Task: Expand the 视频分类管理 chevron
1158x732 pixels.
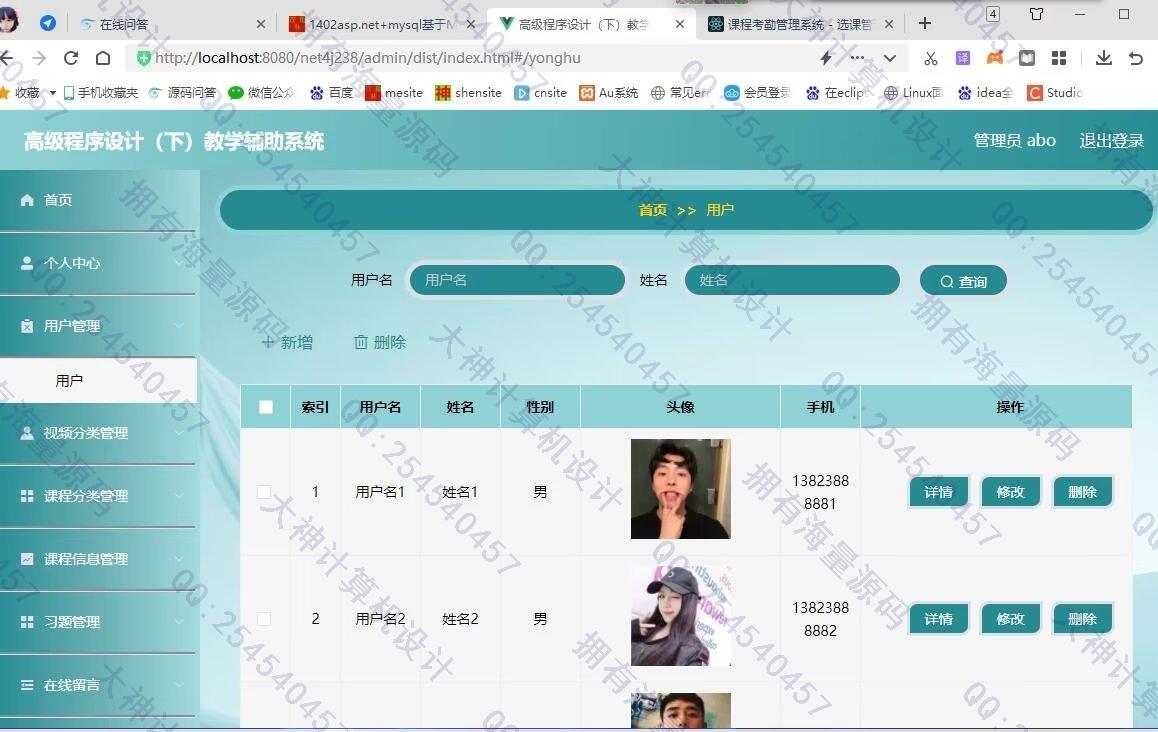Action: pyautogui.click(x=179, y=433)
